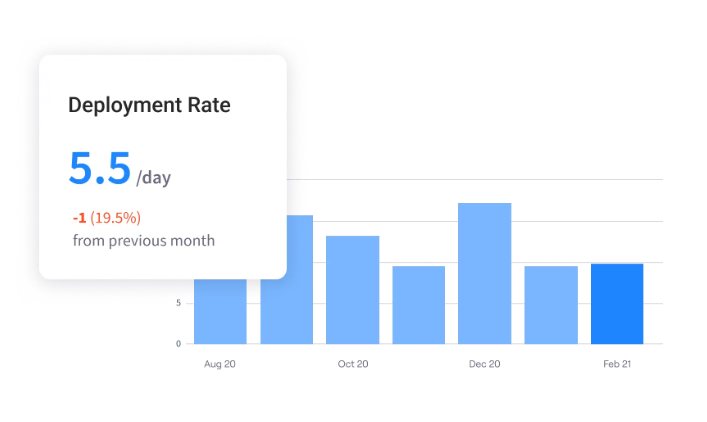707x422 pixels.
Task: Click the 'from previous month' caption
Action: tap(143, 240)
